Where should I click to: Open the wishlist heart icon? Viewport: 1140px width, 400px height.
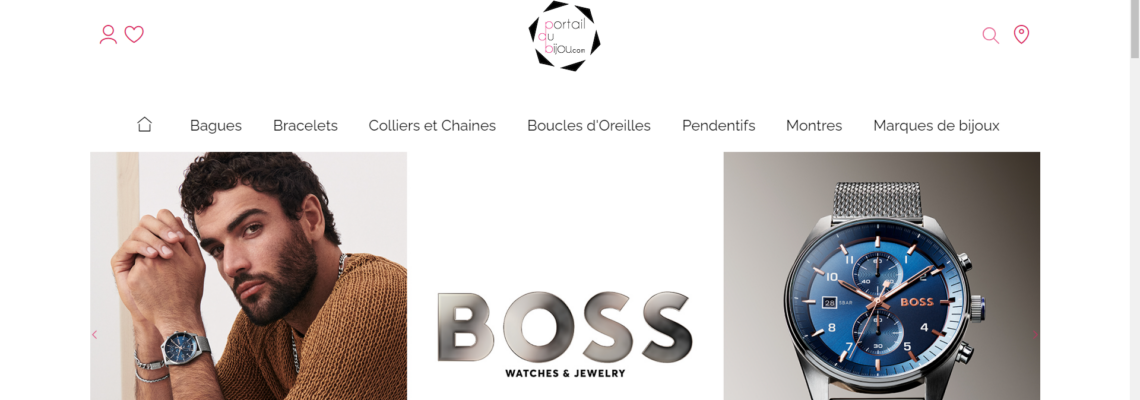coord(134,34)
